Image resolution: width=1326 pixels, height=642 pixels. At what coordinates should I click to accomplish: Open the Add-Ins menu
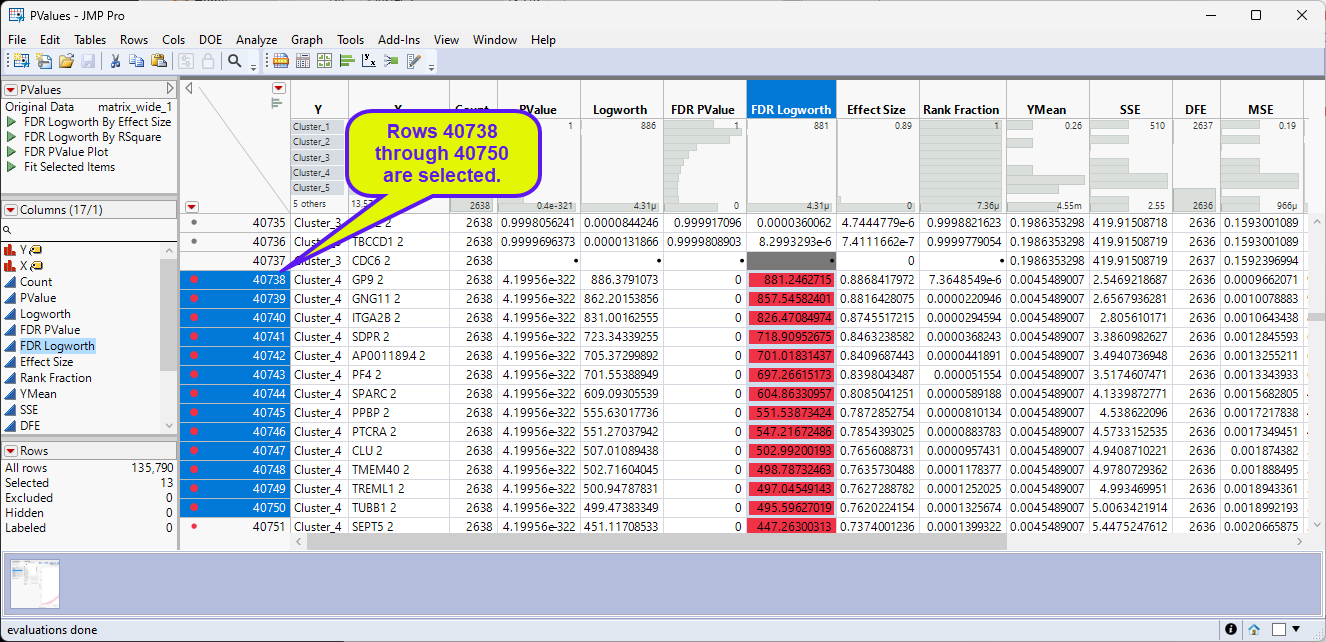pos(399,40)
